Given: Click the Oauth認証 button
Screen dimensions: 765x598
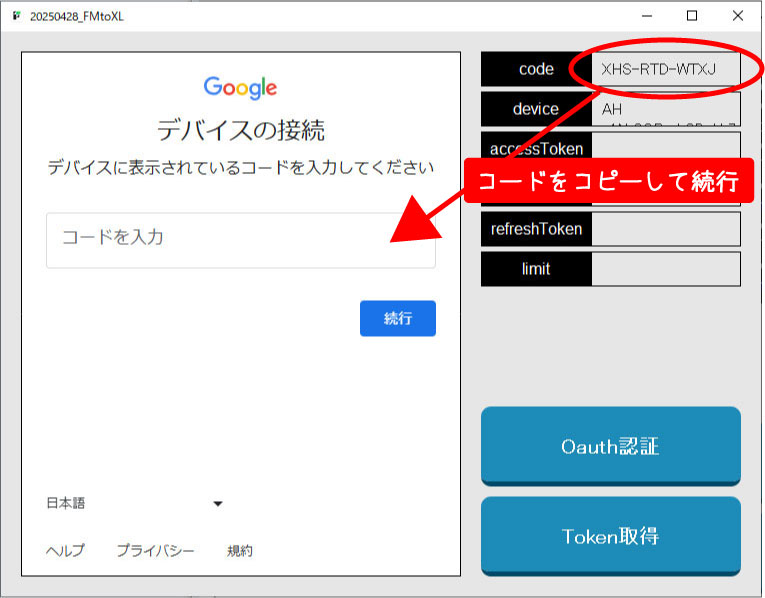Looking at the screenshot, I should click(610, 446).
